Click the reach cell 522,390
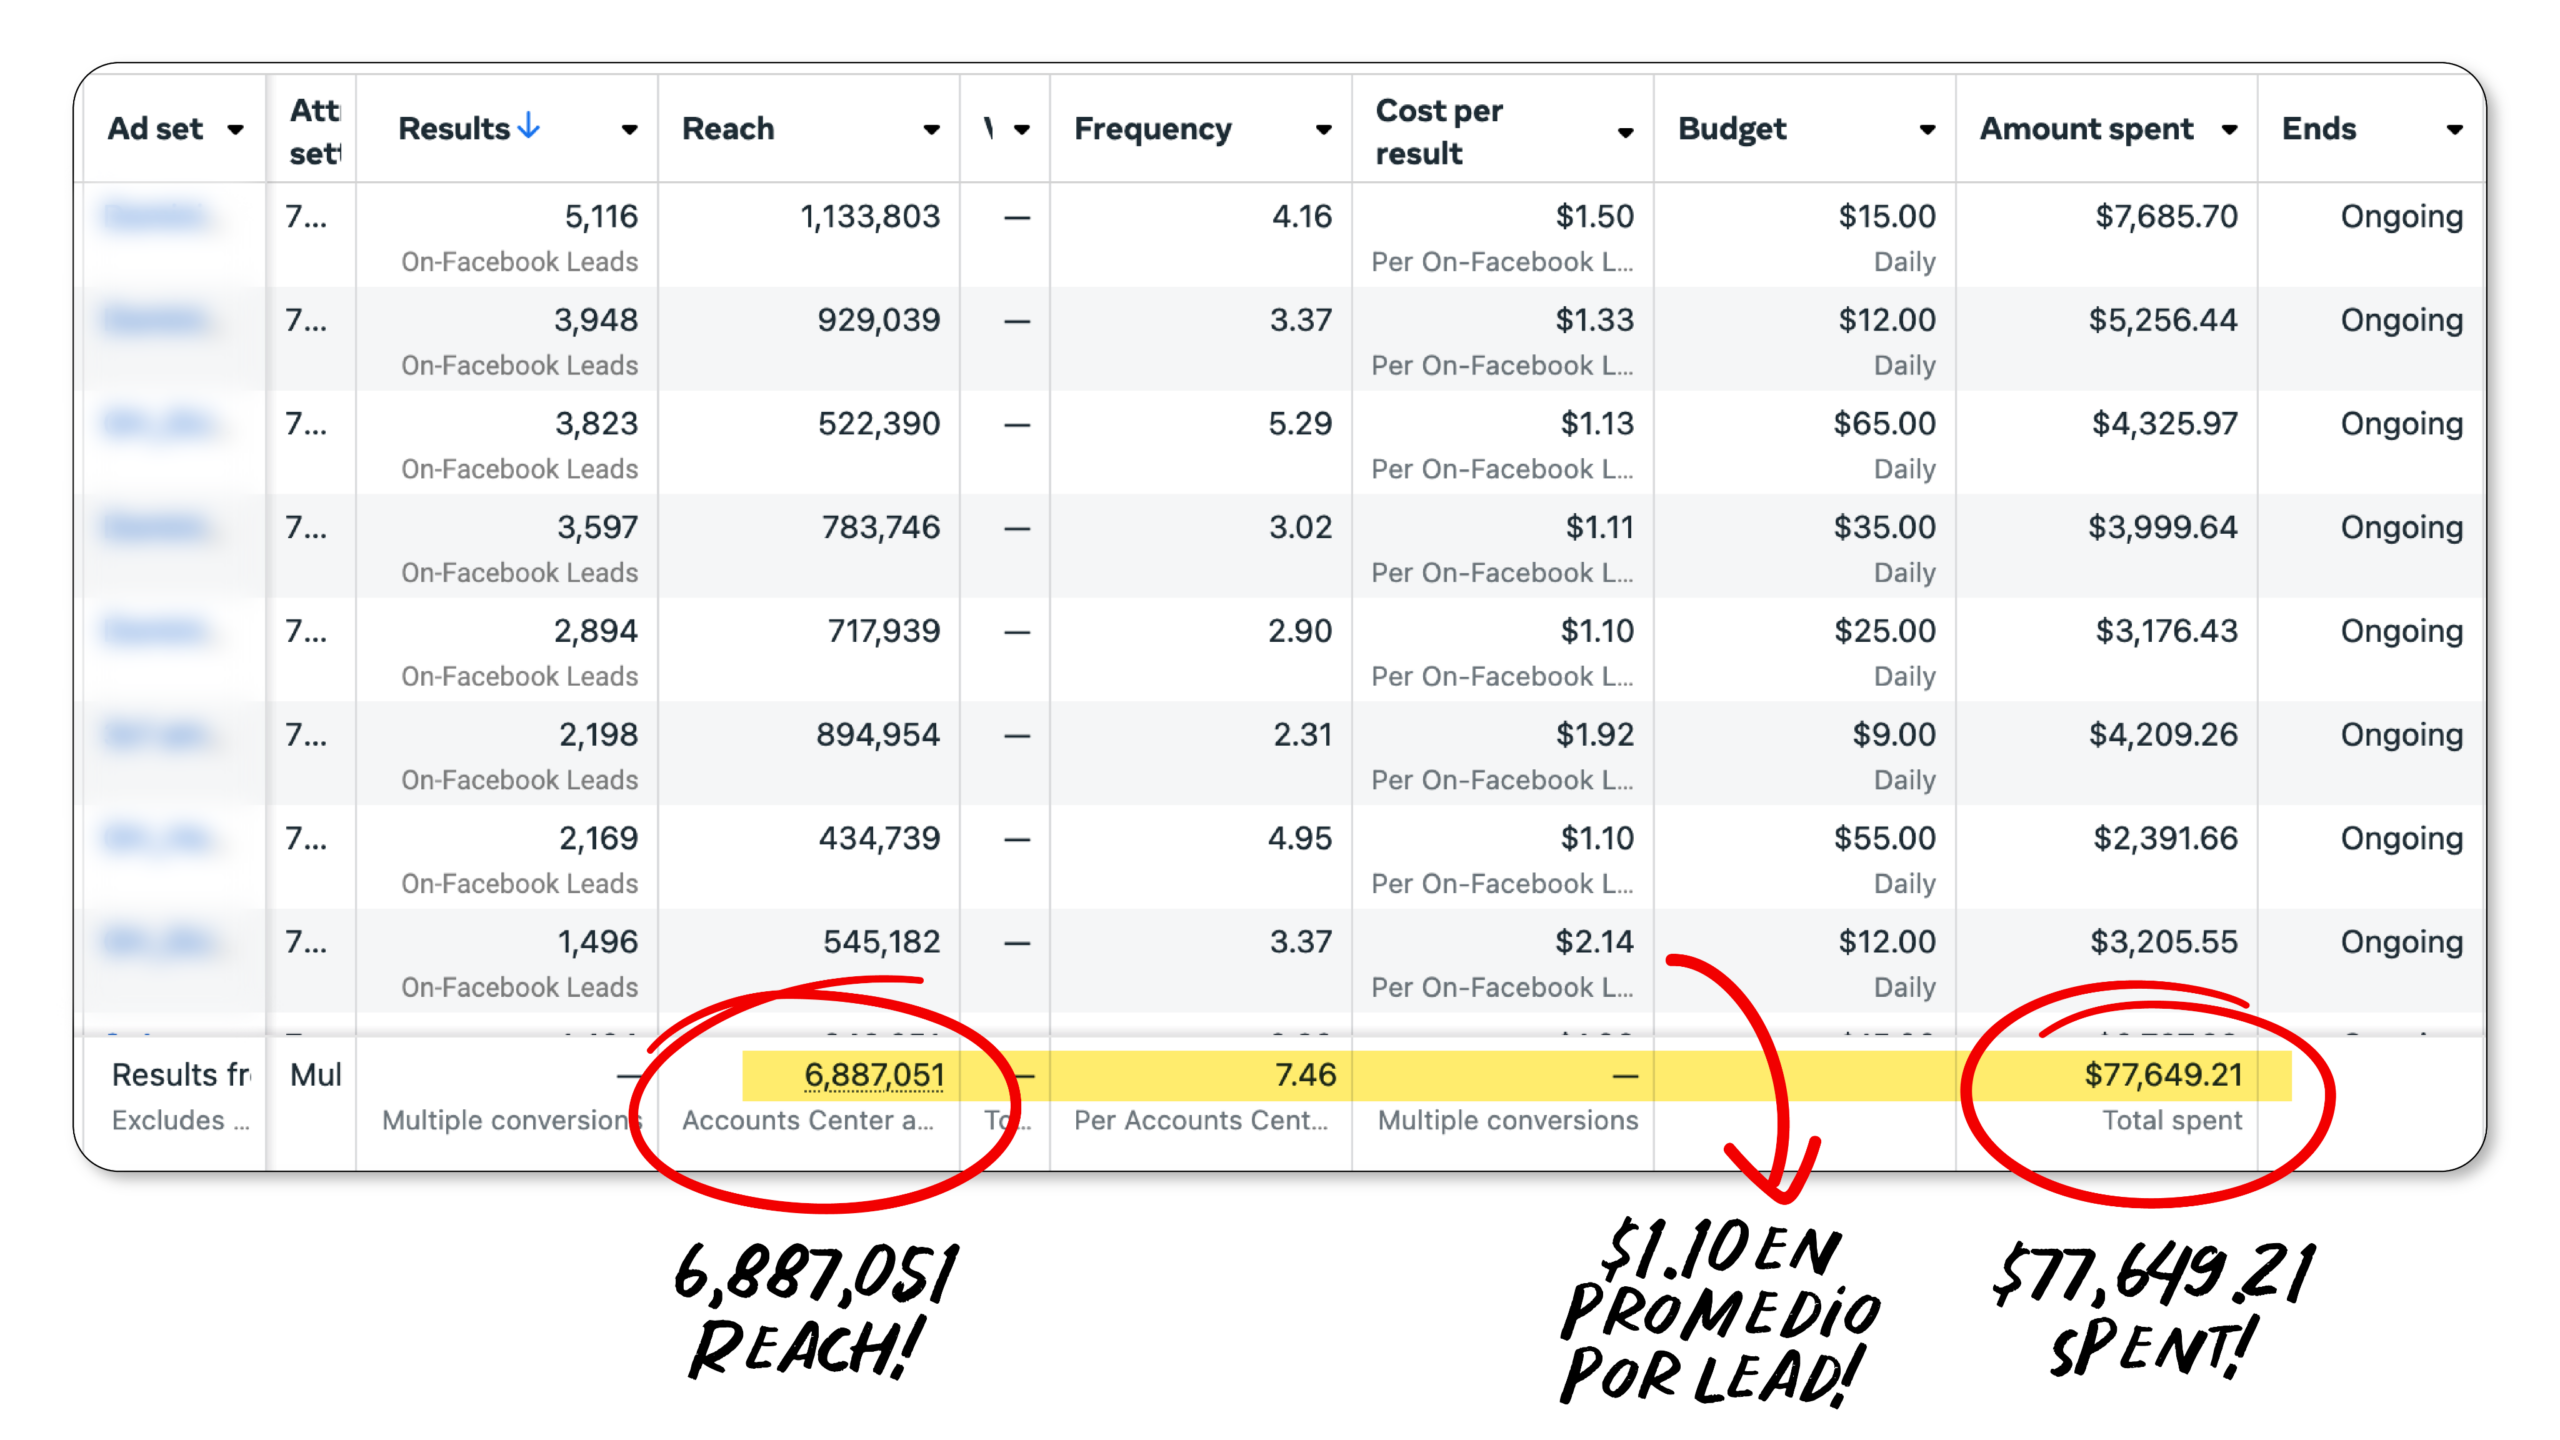This screenshot has width=2560, height=1440. 879,424
